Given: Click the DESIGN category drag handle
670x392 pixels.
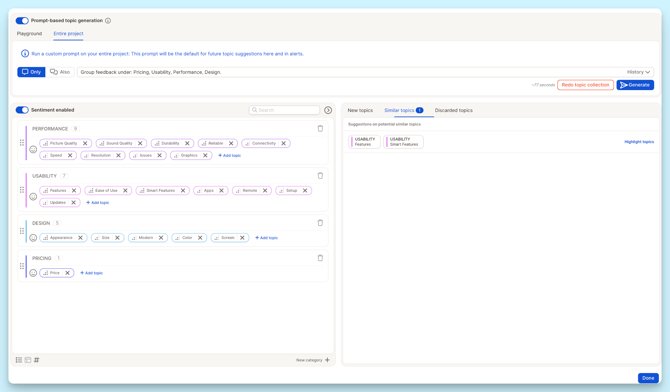Looking at the screenshot, I should [x=22, y=231].
